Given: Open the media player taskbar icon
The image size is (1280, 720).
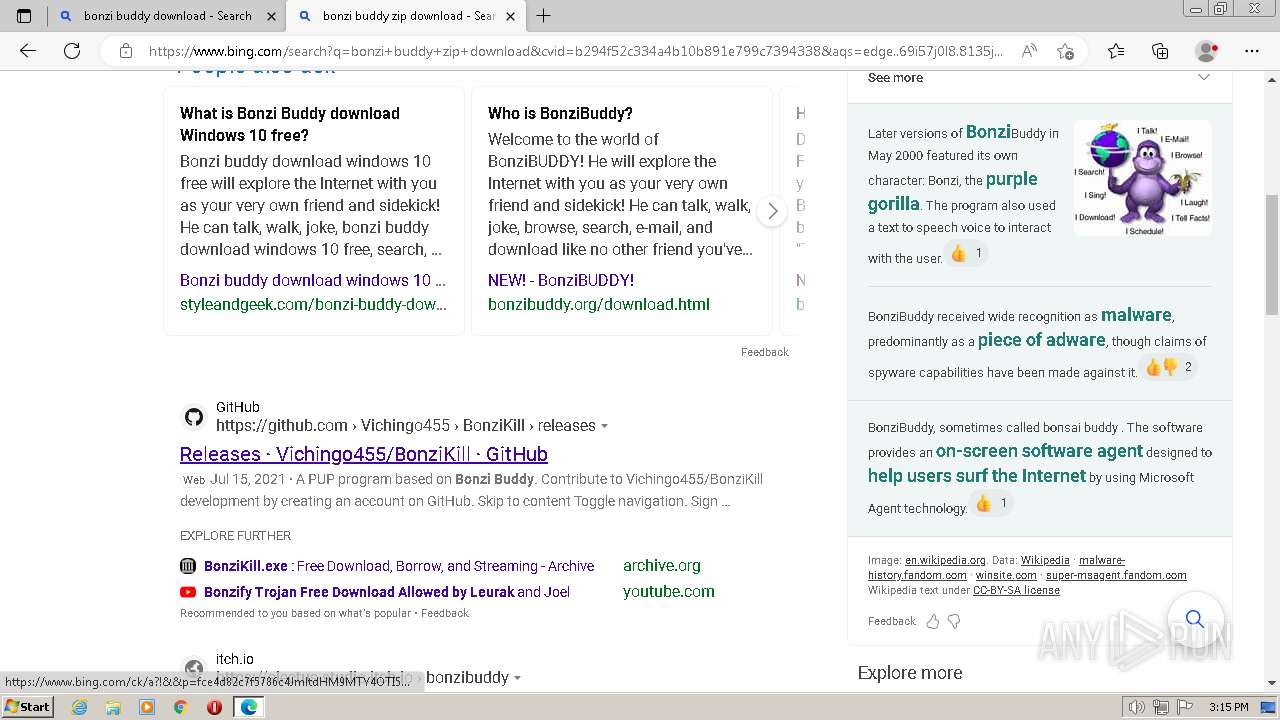Looking at the screenshot, I should (147, 707).
